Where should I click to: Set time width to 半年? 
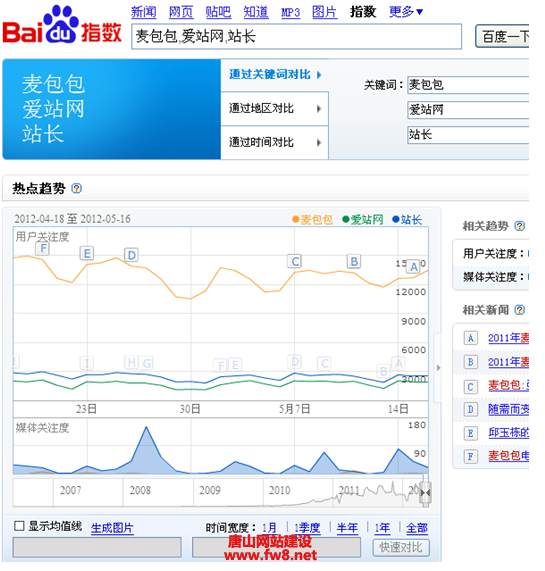(x=347, y=528)
